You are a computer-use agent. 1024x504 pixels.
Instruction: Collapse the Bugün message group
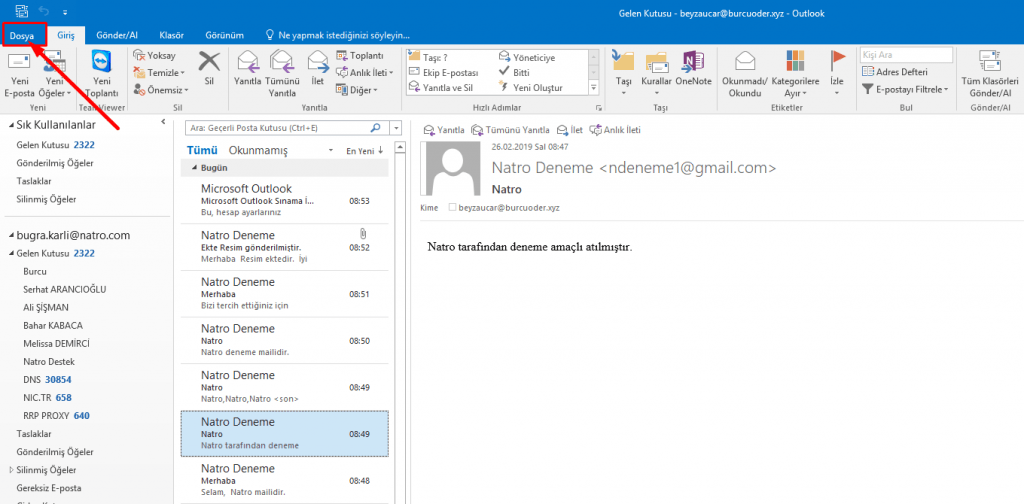(x=194, y=168)
